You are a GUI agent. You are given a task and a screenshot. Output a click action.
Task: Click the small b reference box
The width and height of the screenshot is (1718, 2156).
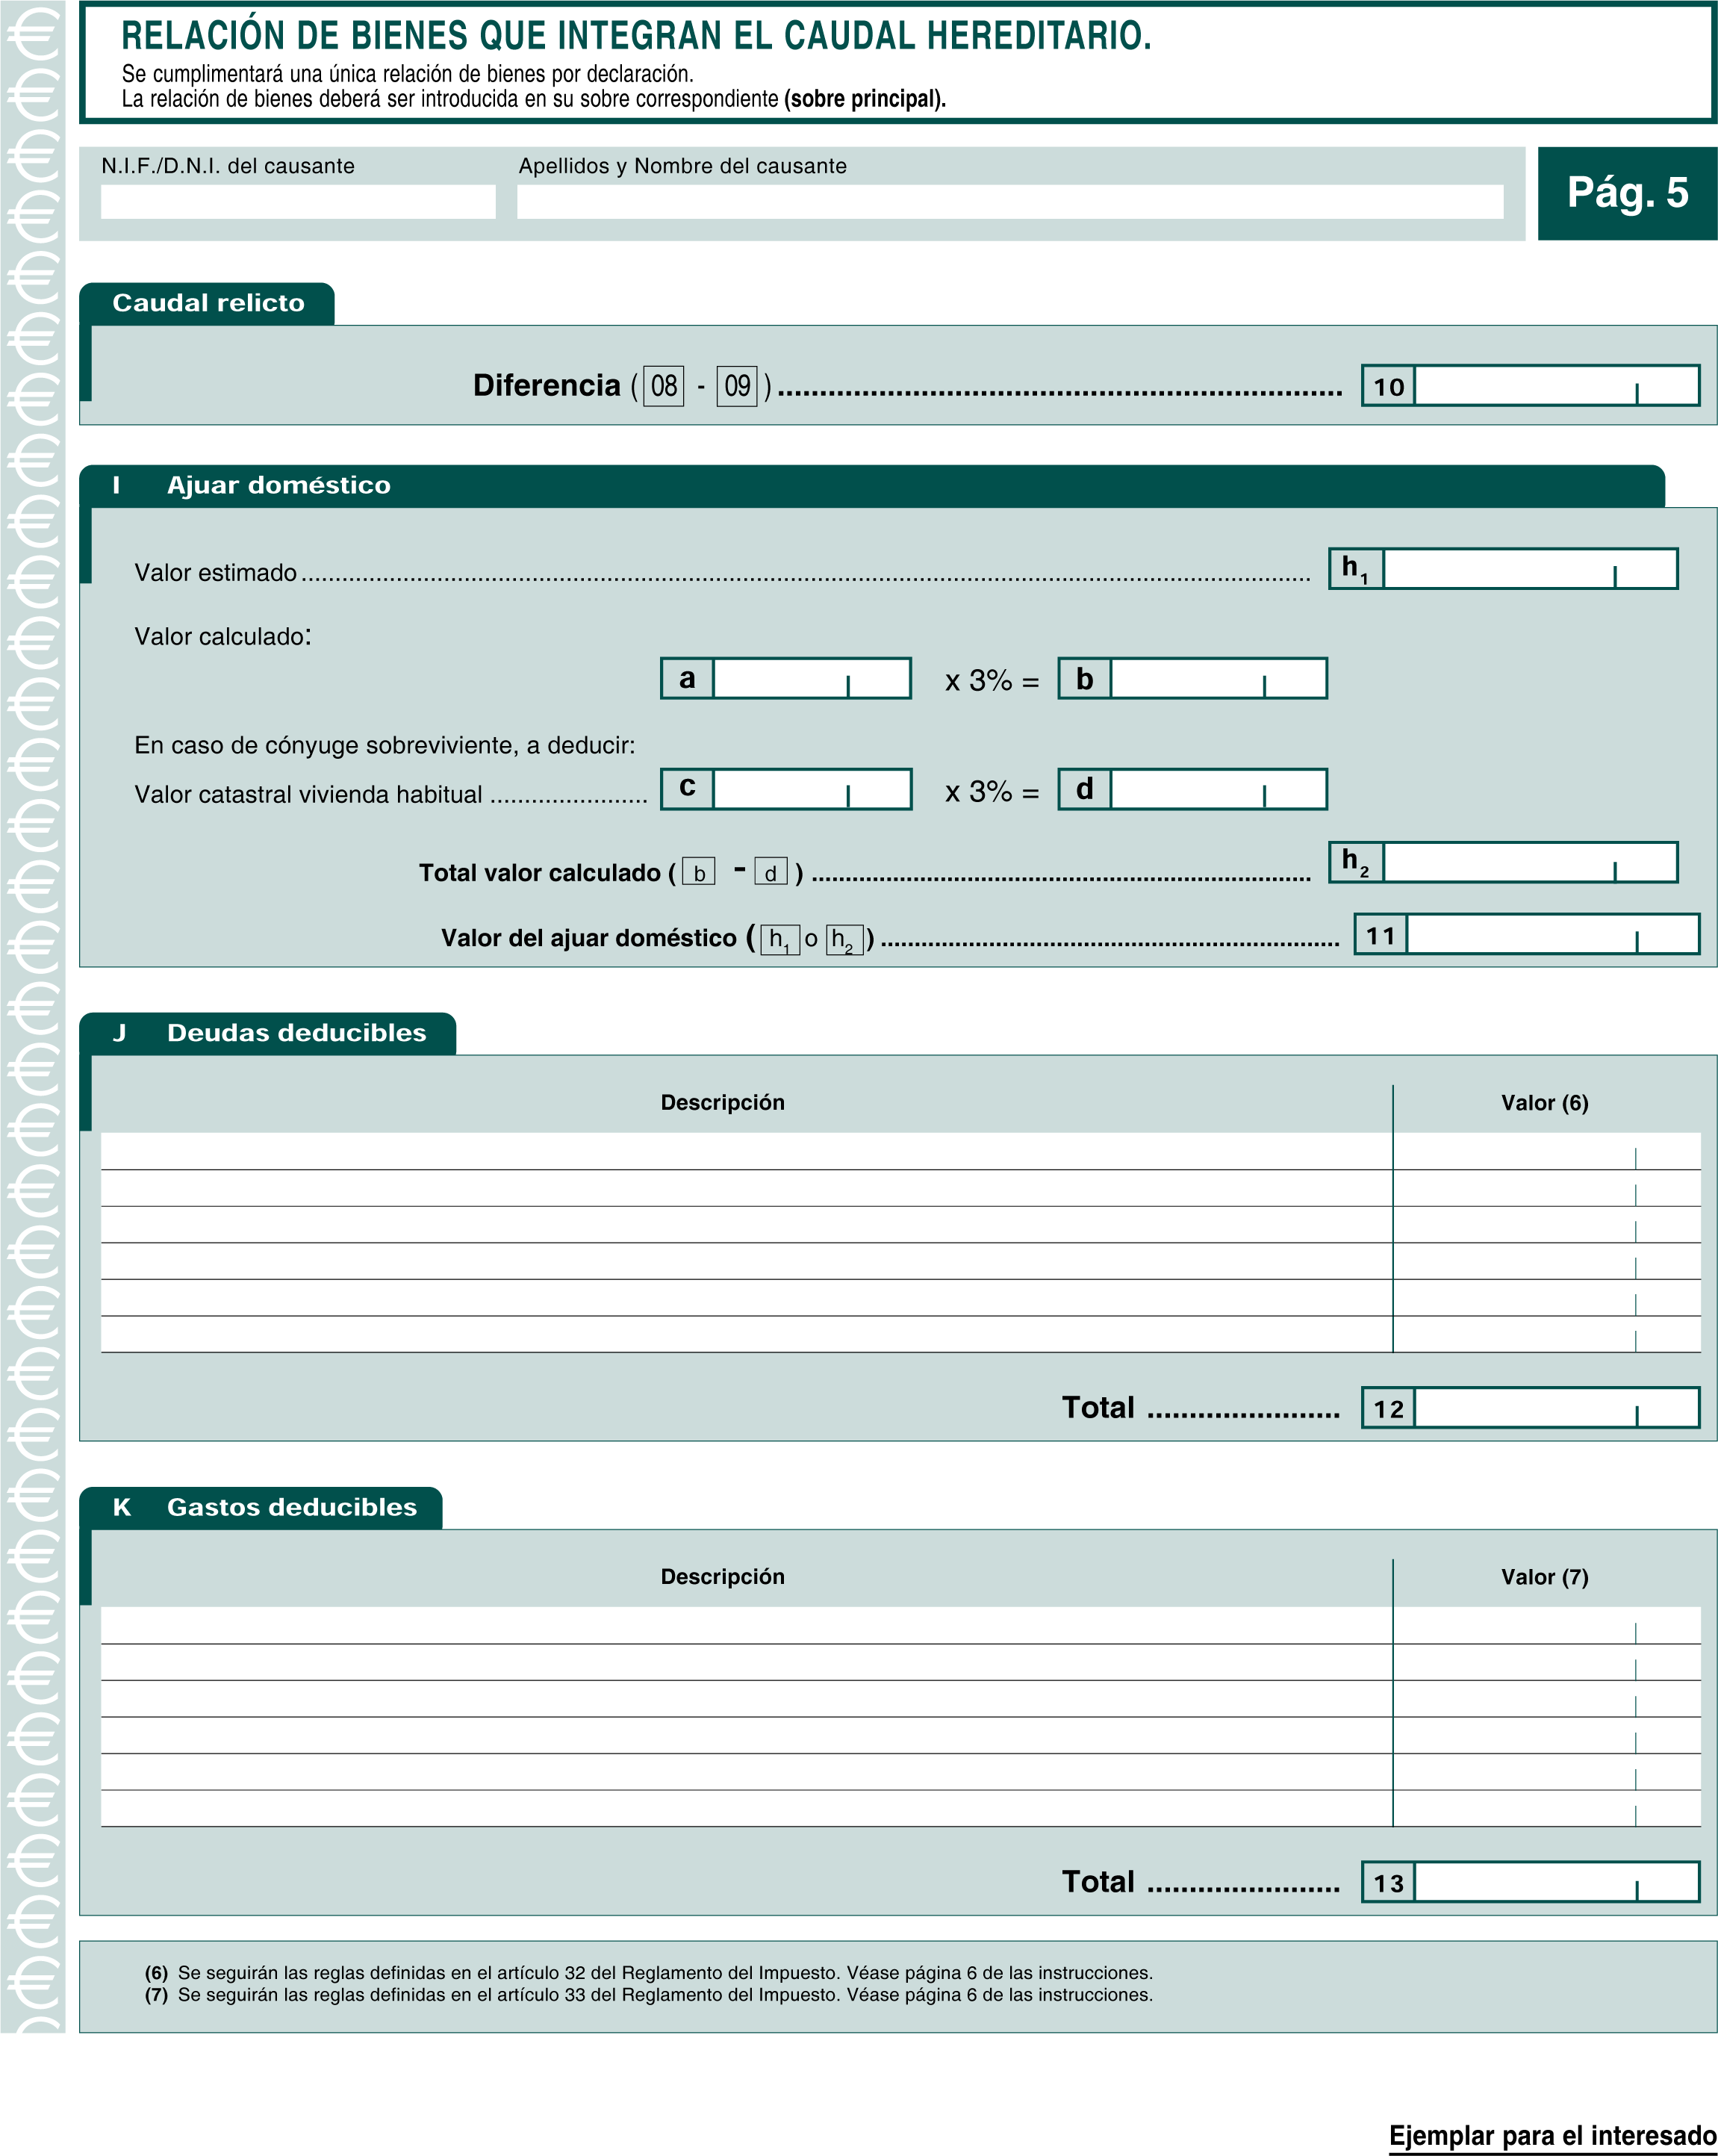699,872
